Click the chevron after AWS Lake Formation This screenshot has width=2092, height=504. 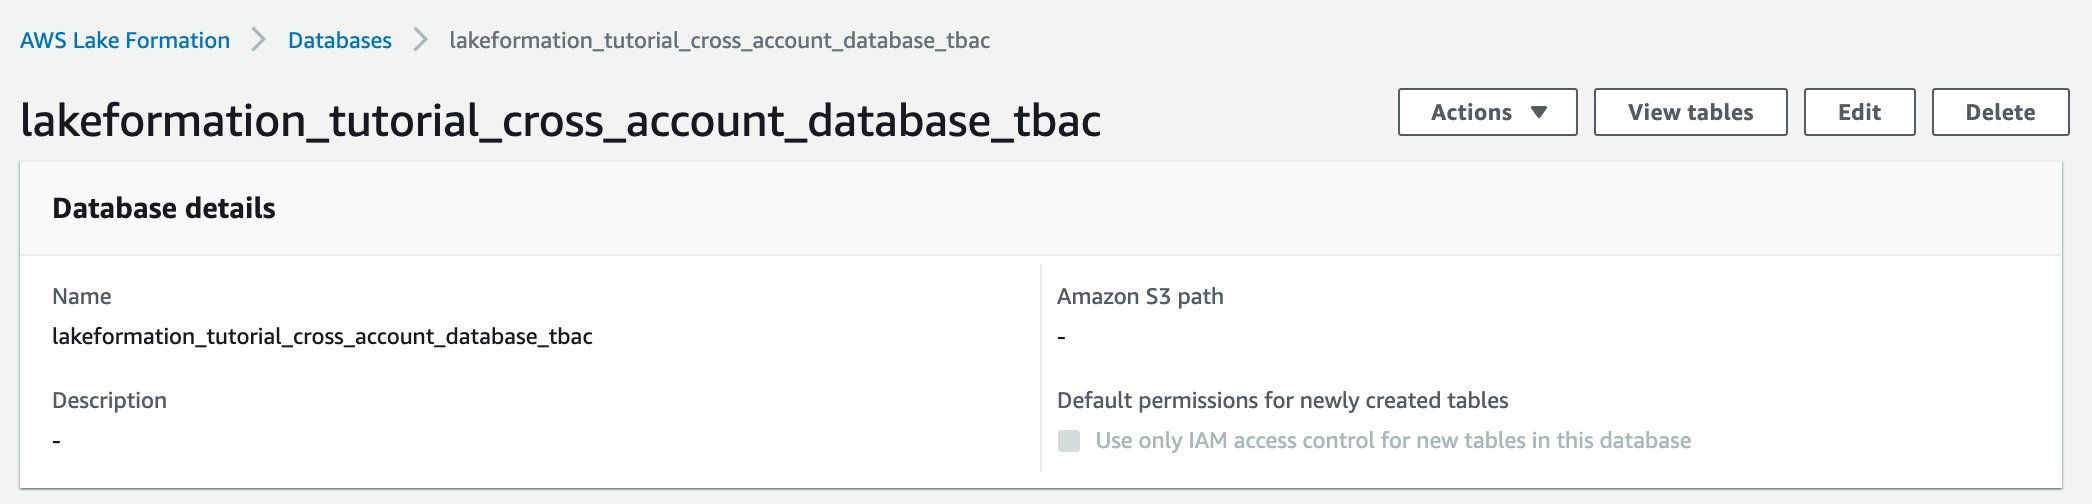coord(259,40)
